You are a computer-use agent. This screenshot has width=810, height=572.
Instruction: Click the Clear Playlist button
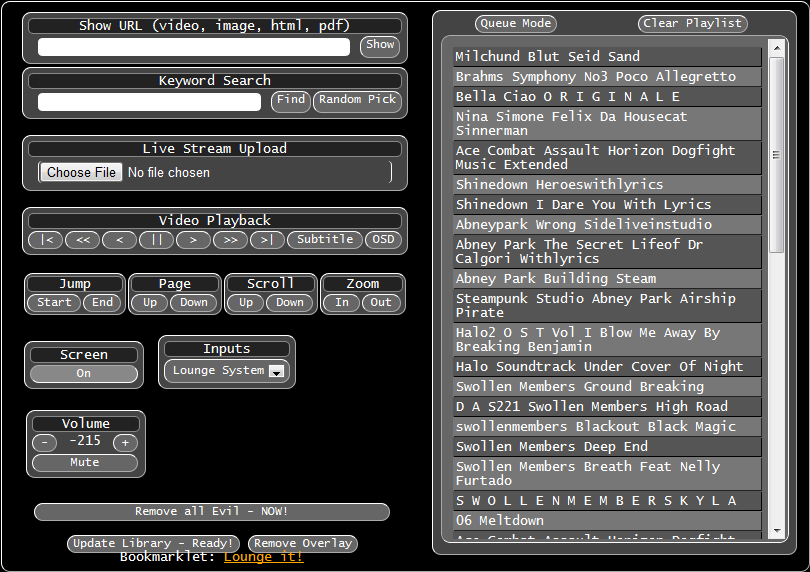click(x=693, y=24)
